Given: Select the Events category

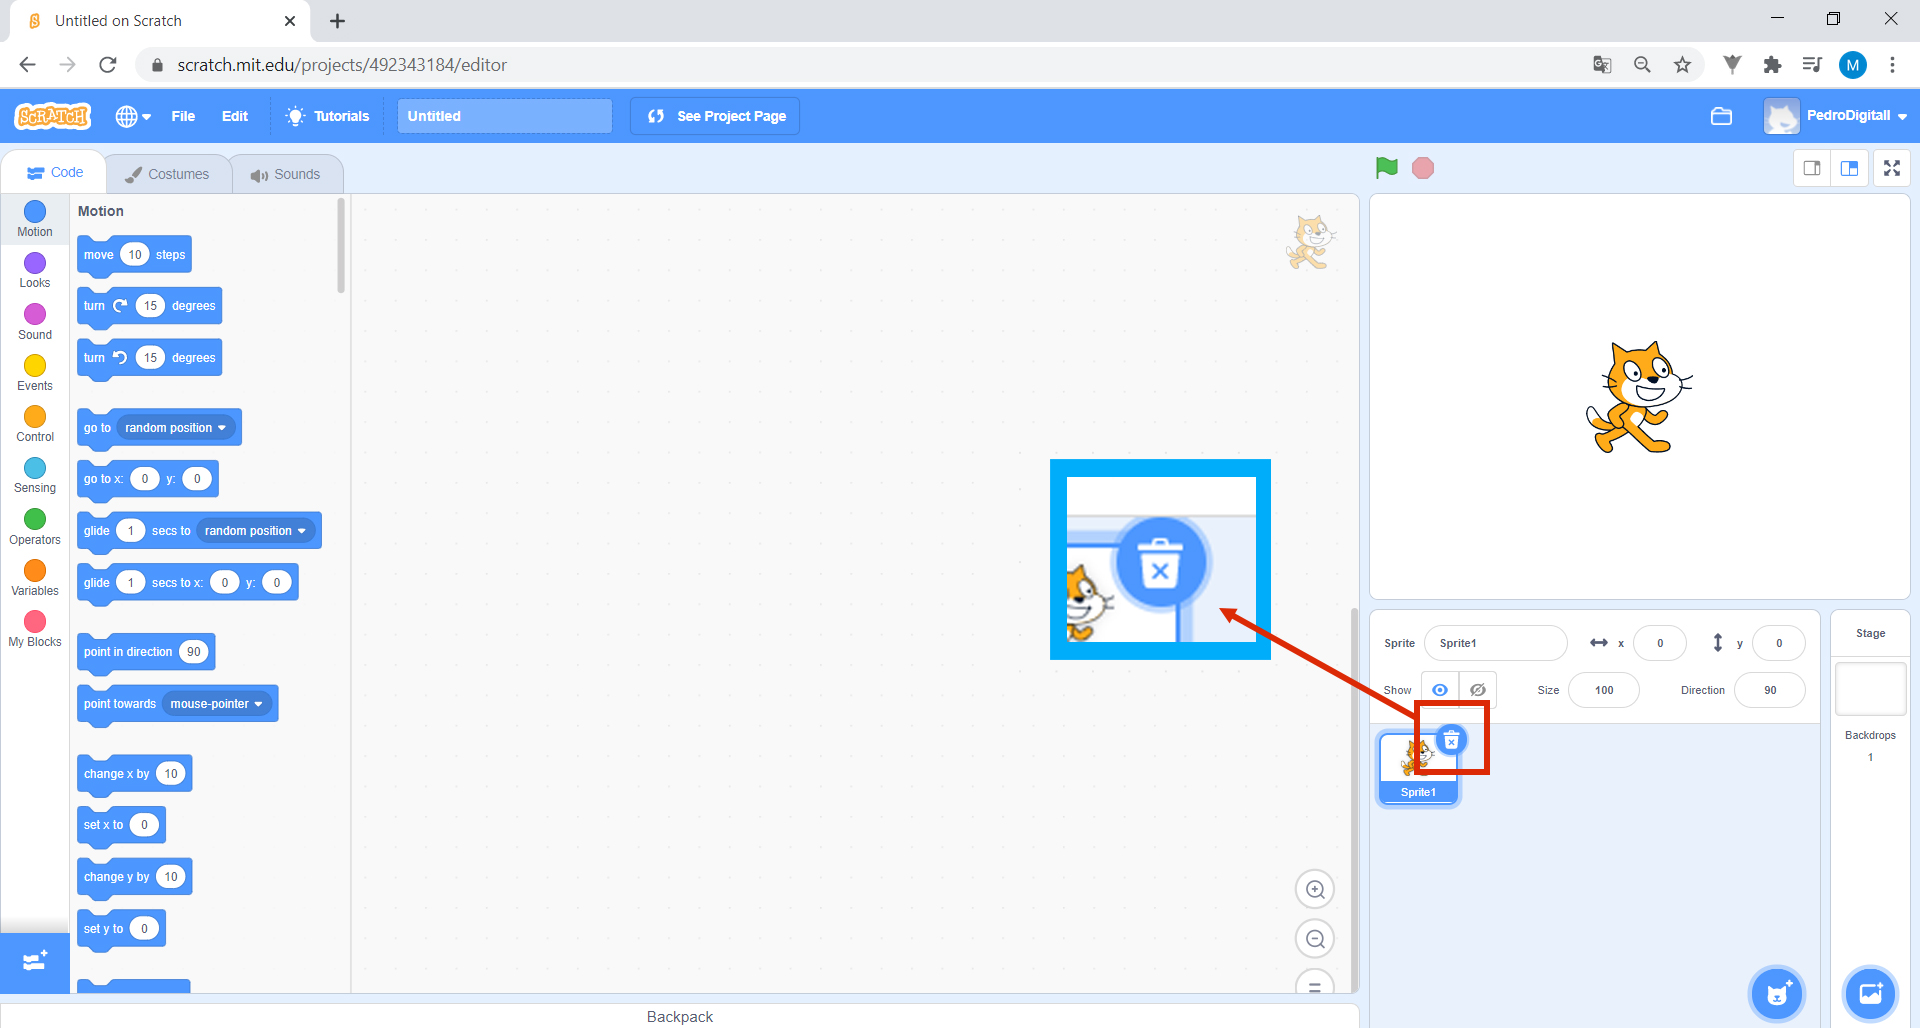Looking at the screenshot, I should (x=35, y=373).
